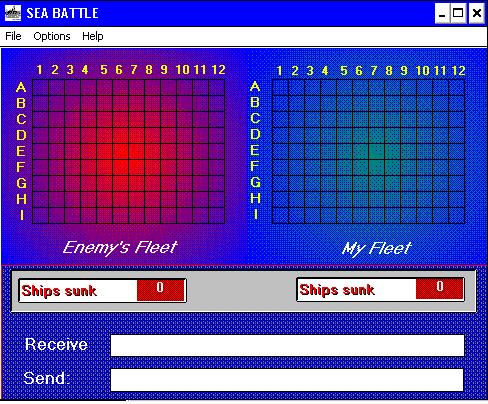This screenshot has width=488, height=404.
Task: Minimize the Sea Battle window
Action: click(x=442, y=13)
